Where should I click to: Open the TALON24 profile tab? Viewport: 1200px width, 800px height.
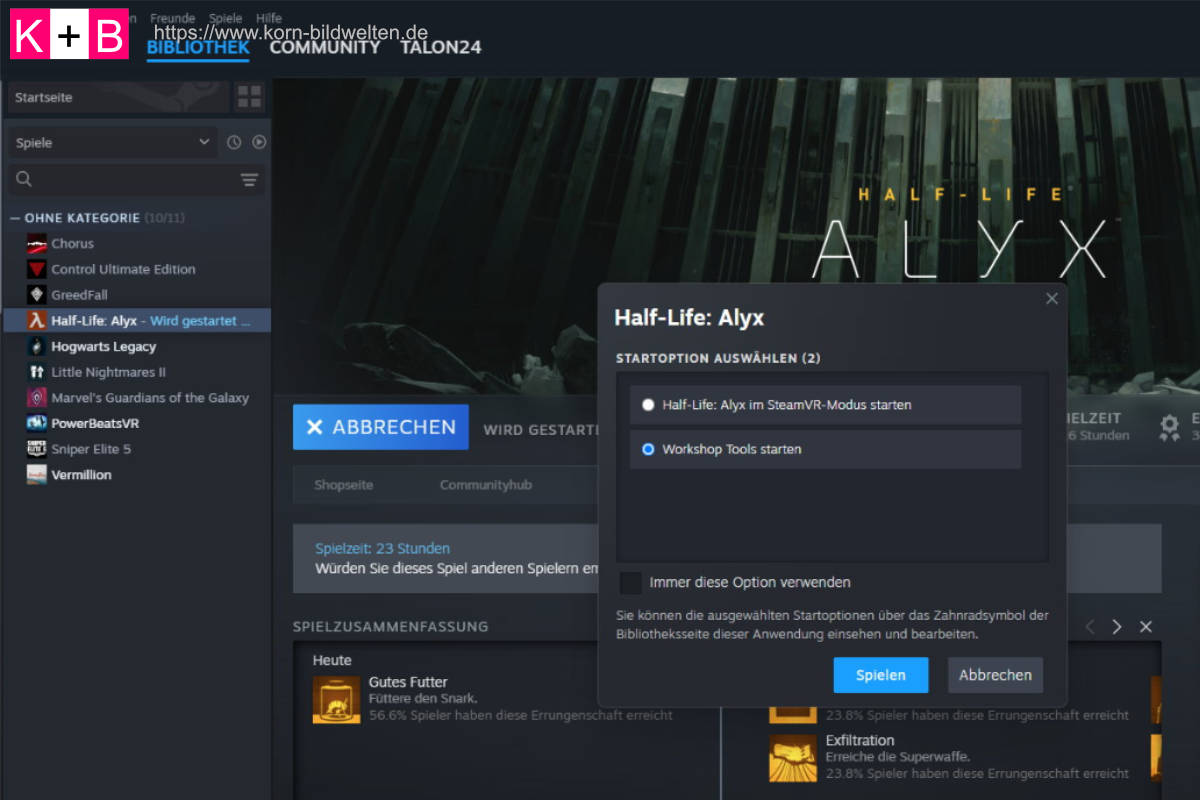(441, 47)
